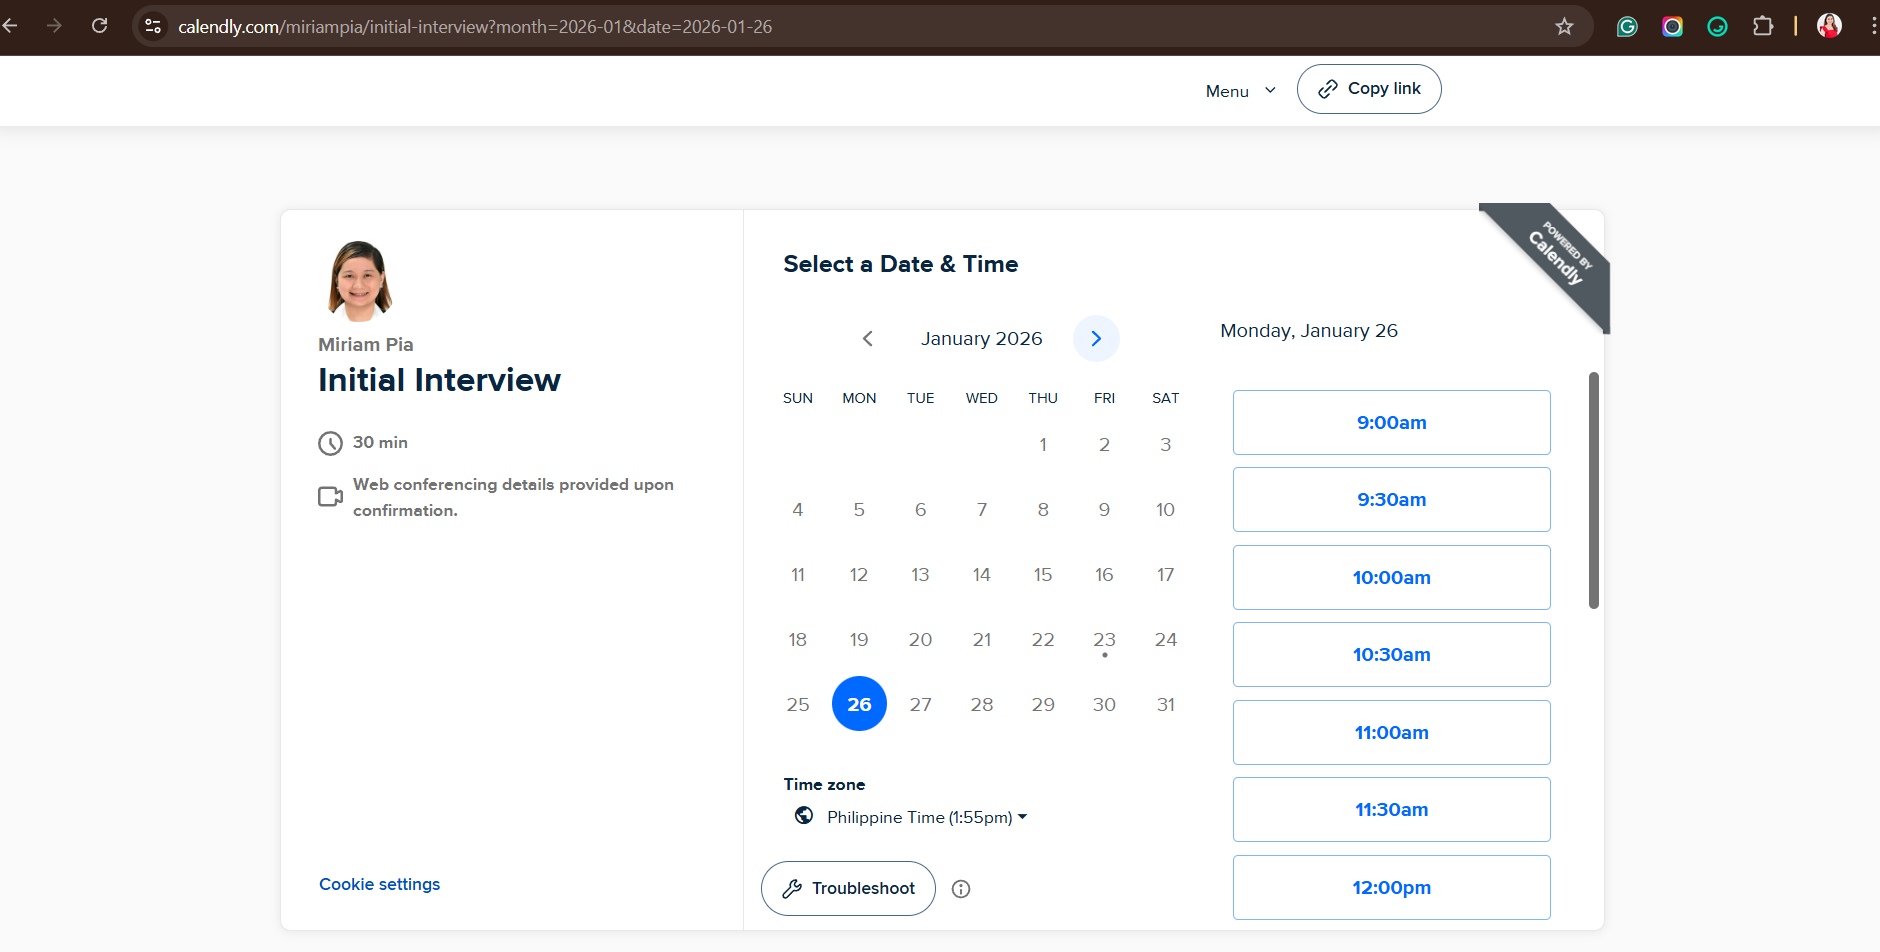Click January 25 on the calendar
This screenshot has height=952, width=1880.
point(798,704)
